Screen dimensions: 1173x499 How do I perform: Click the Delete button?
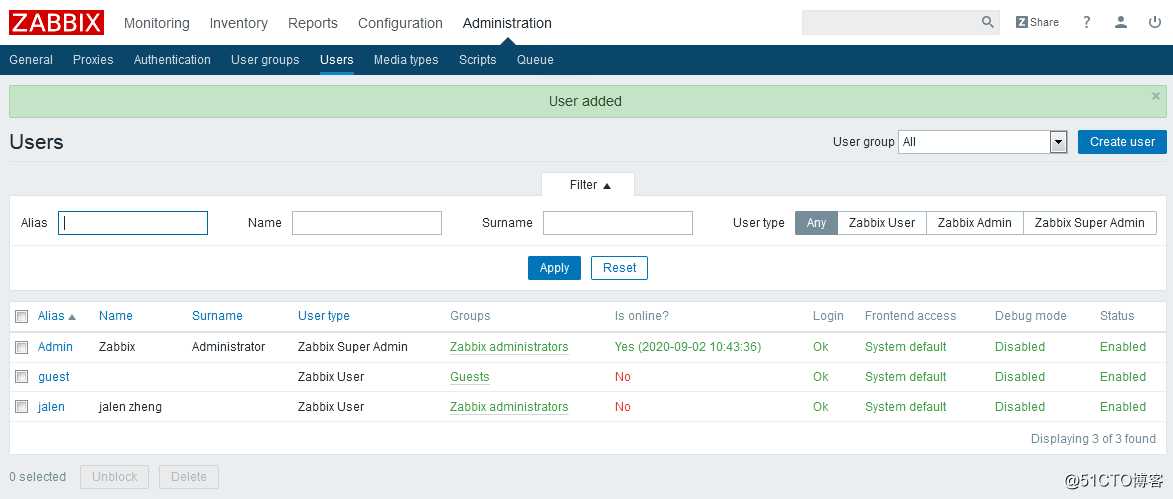(189, 477)
